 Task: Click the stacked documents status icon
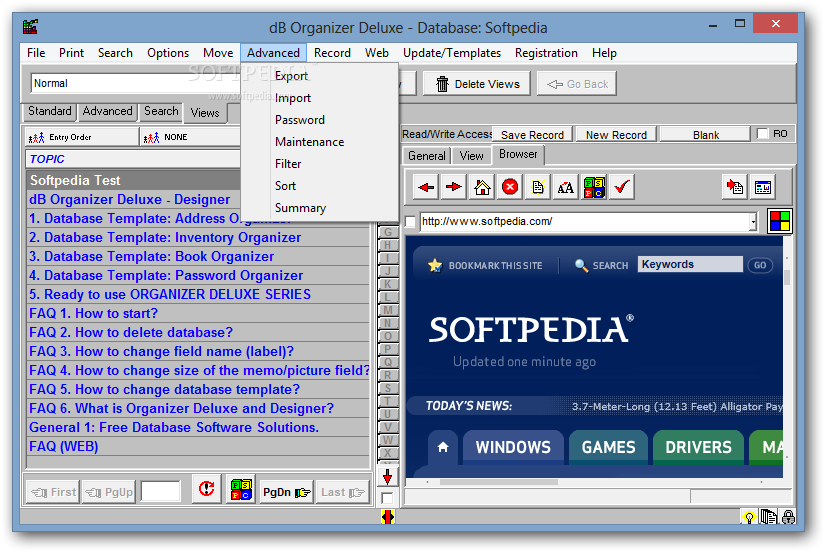click(x=769, y=517)
